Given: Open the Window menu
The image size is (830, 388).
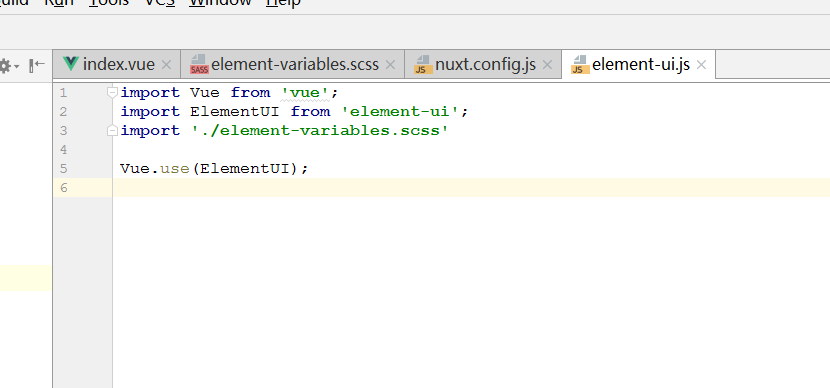Looking at the screenshot, I should click(220, 3).
